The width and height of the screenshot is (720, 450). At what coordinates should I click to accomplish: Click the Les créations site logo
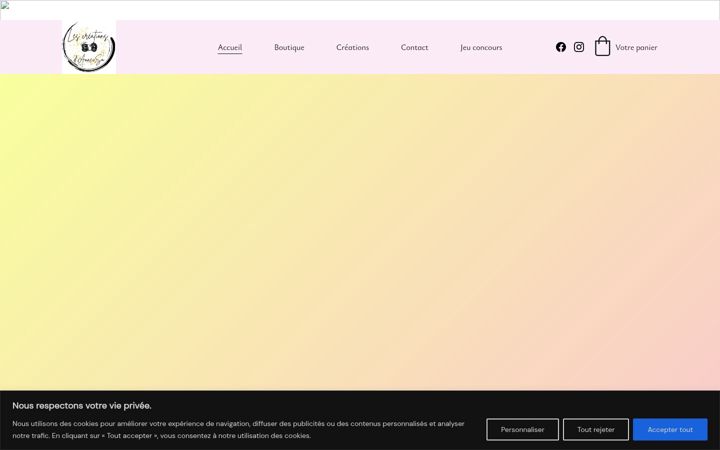pos(89,47)
